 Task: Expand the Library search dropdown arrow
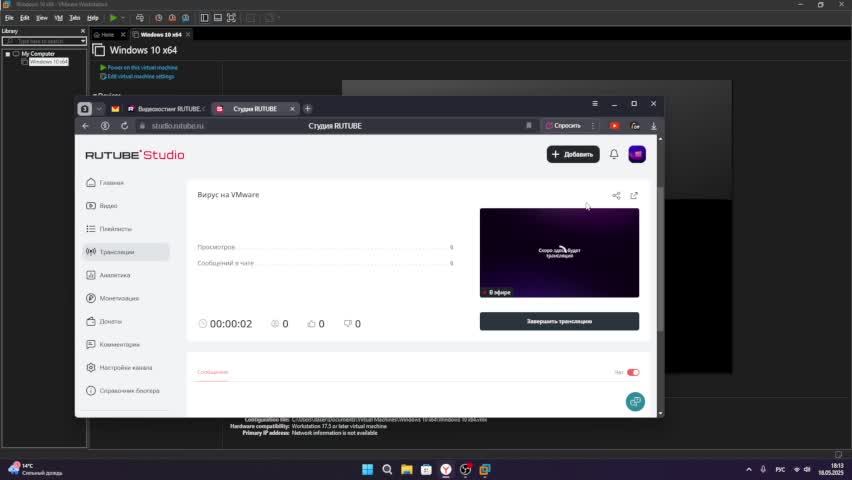tap(83, 41)
